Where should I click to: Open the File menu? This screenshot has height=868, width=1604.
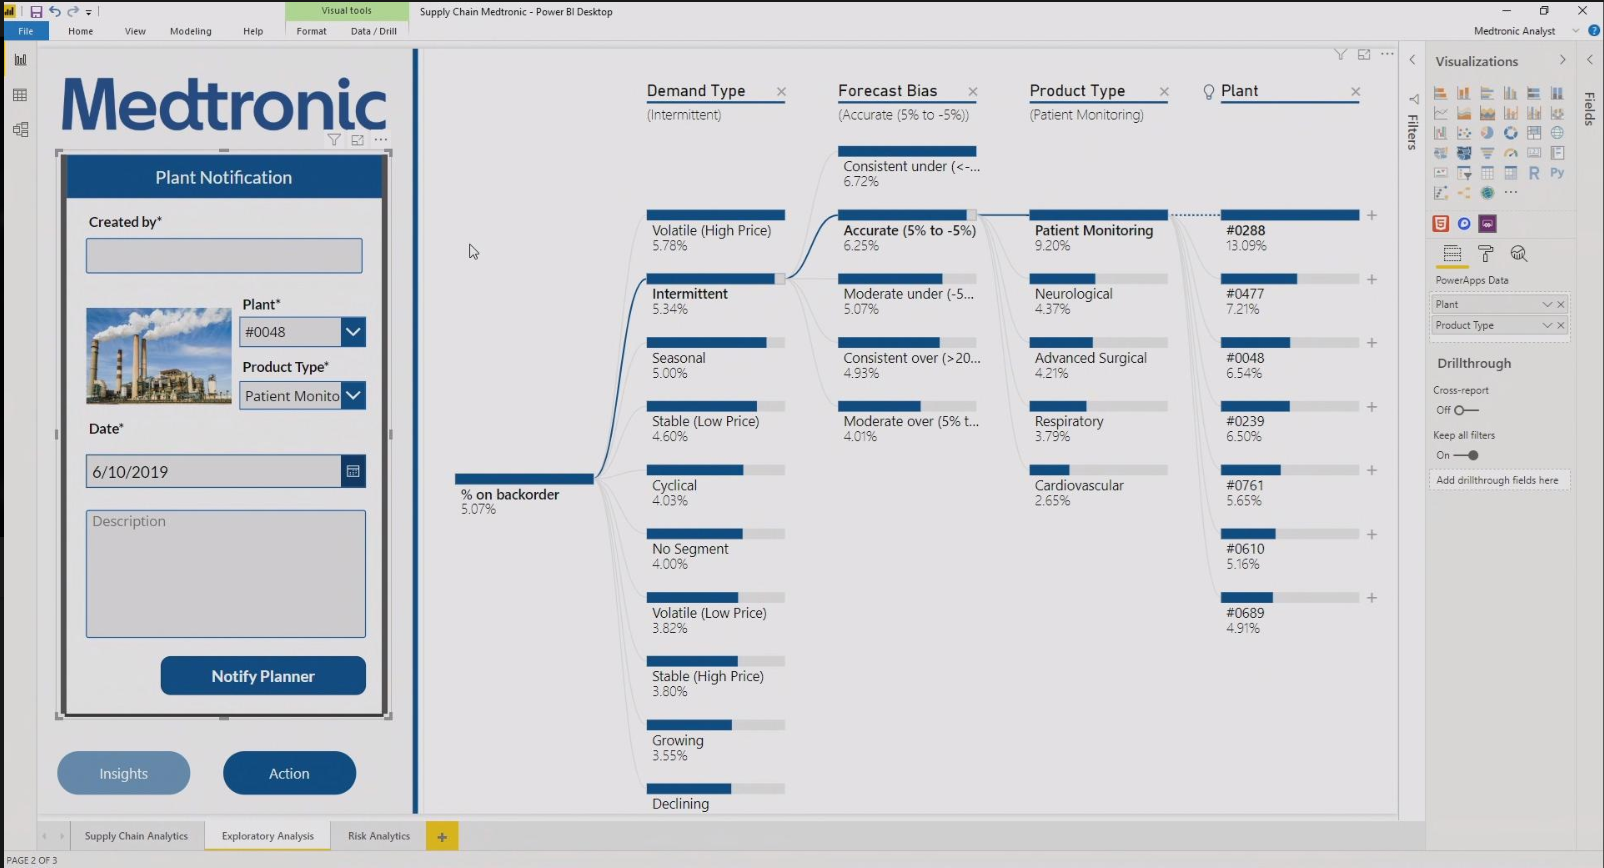pyautogui.click(x=25, y=31)
